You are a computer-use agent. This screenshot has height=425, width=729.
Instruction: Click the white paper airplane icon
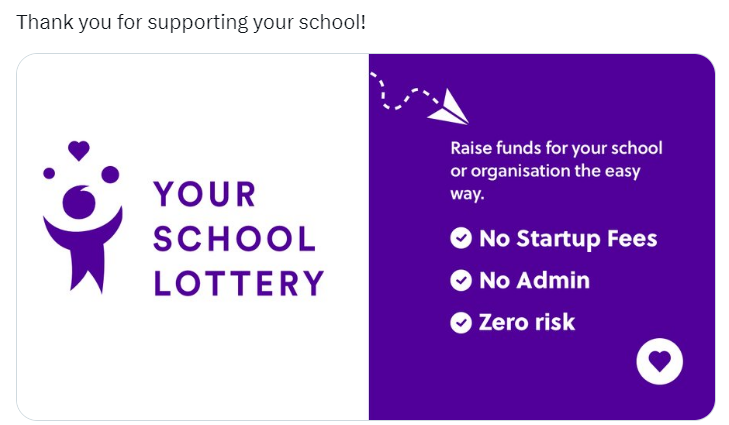point(448,107)
